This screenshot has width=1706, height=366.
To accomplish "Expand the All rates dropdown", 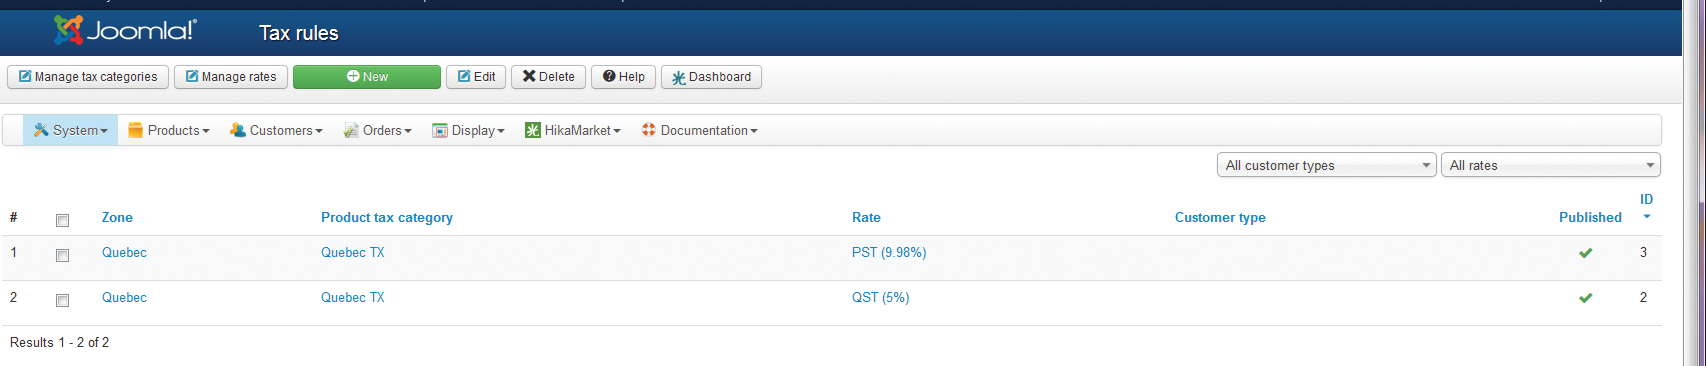I will 1551,165.
